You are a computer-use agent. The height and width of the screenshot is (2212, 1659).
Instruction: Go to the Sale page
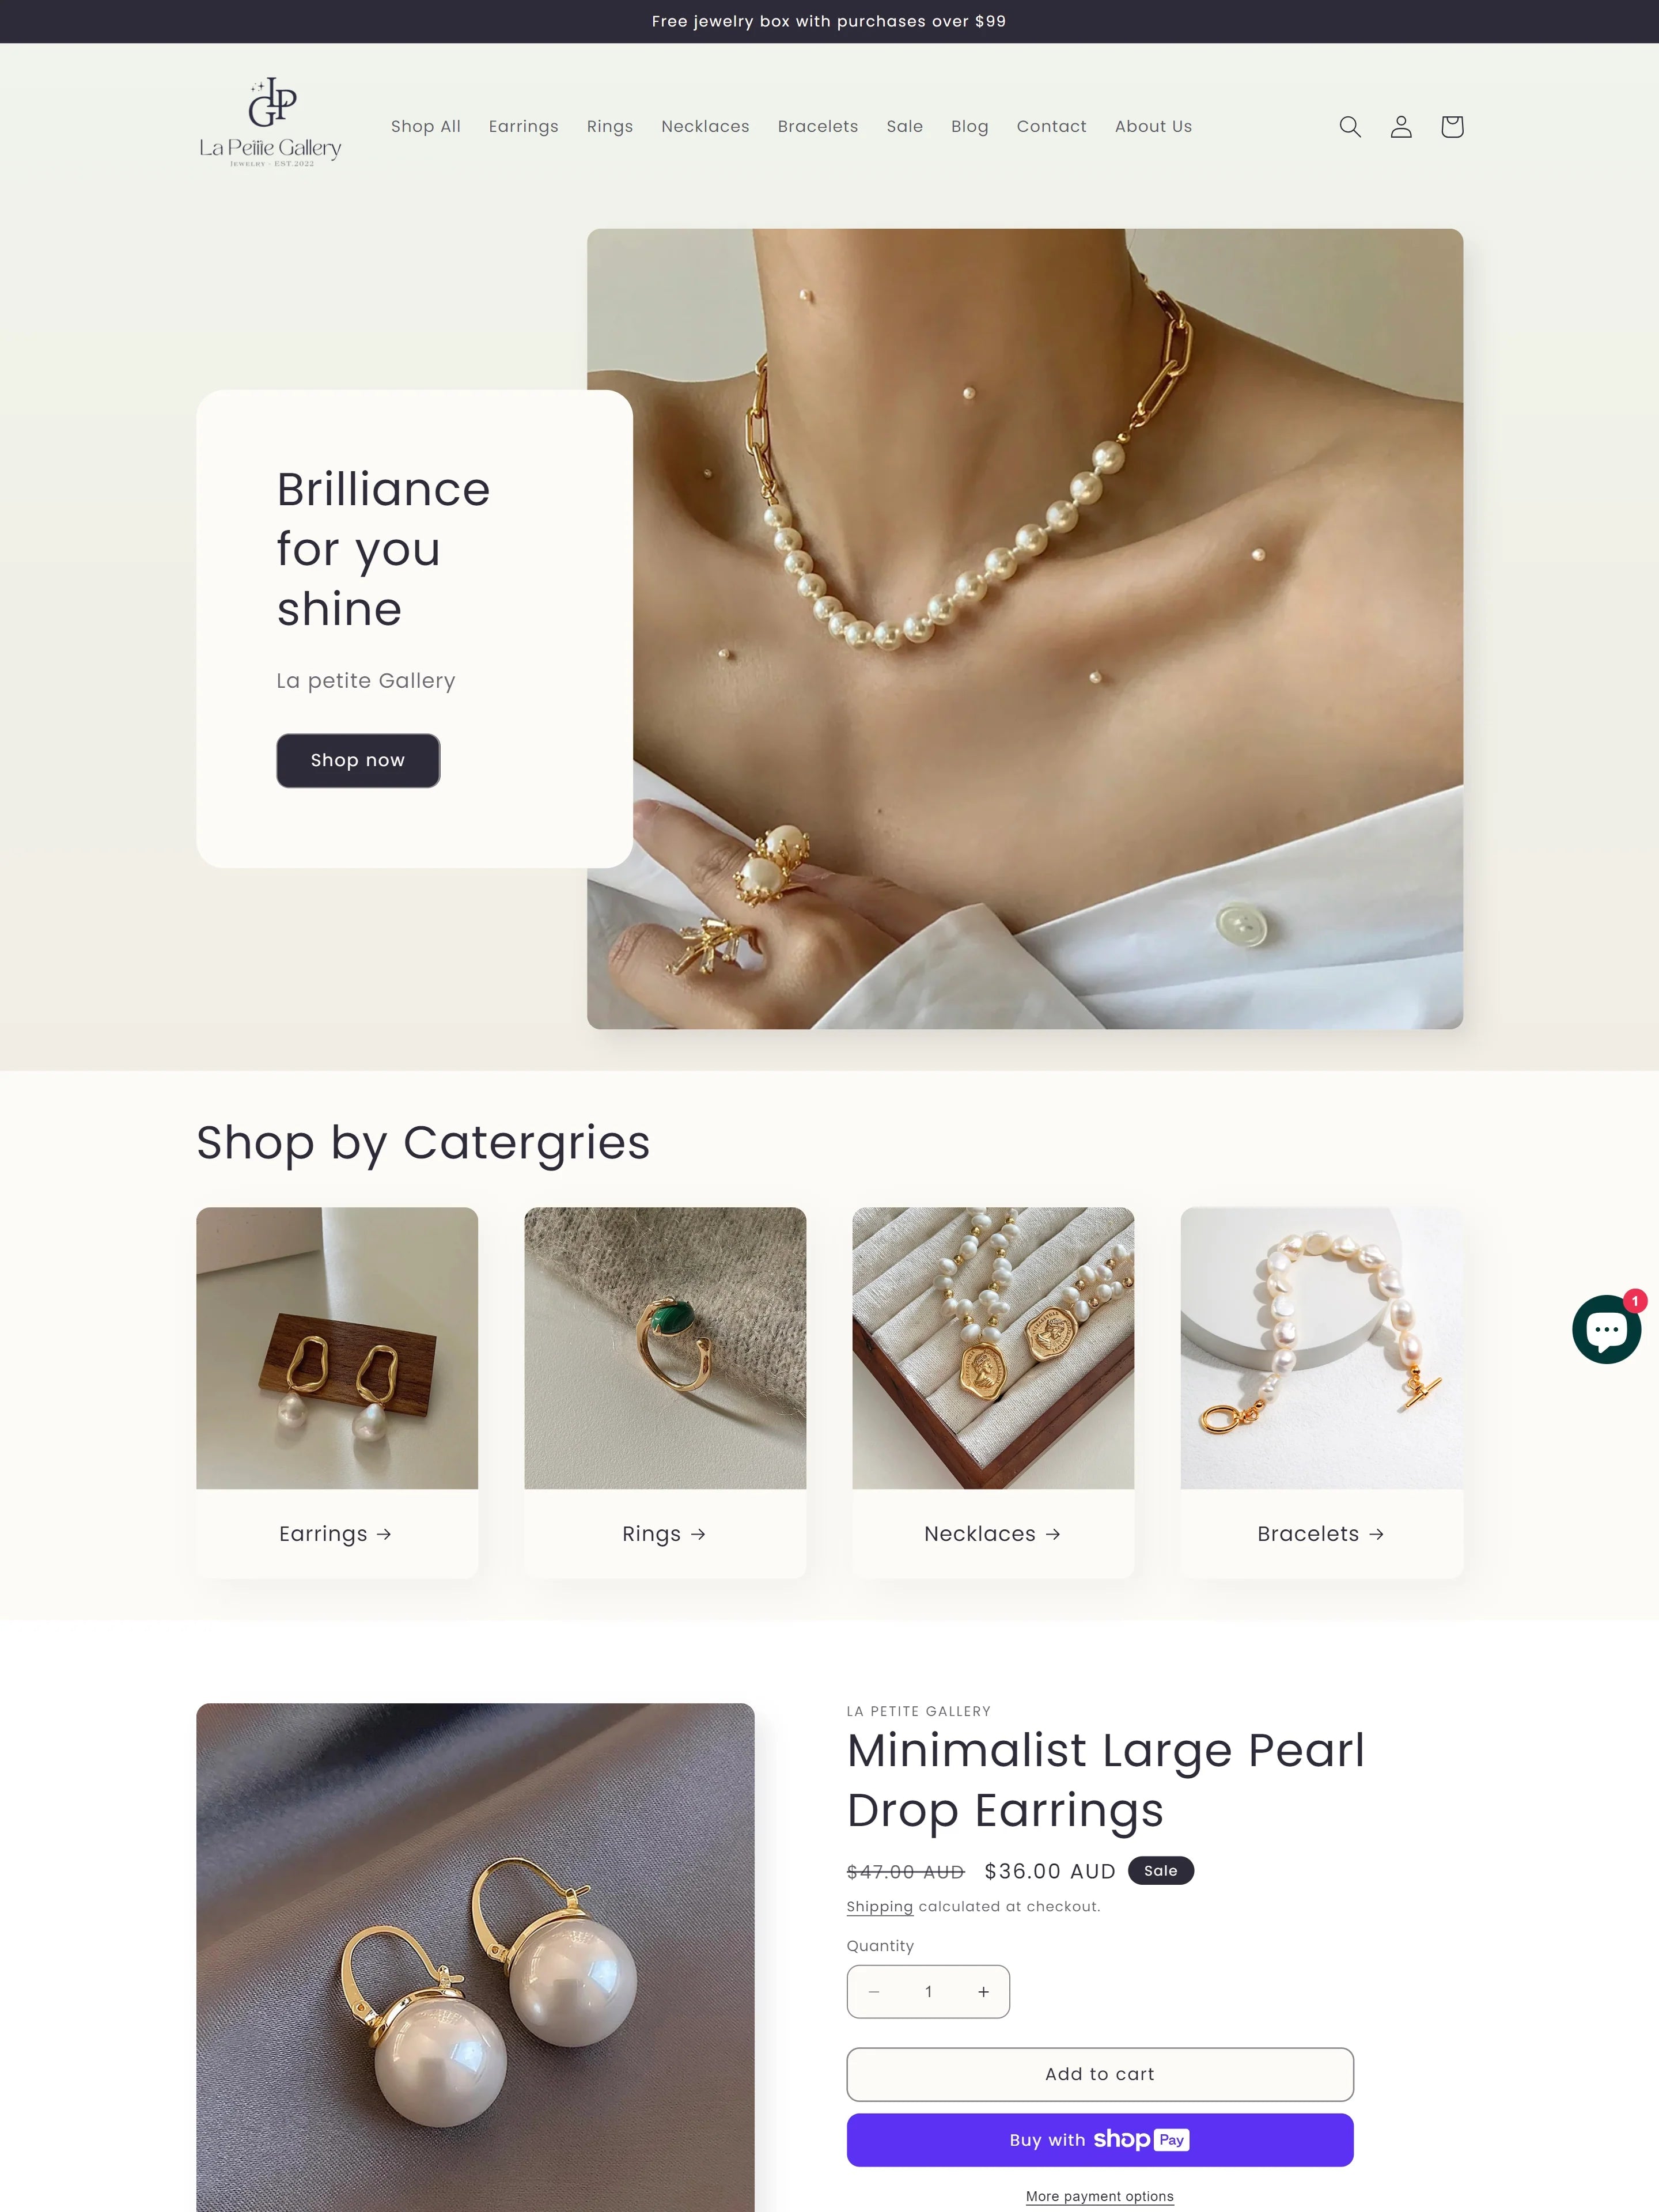tap(904, 126)
